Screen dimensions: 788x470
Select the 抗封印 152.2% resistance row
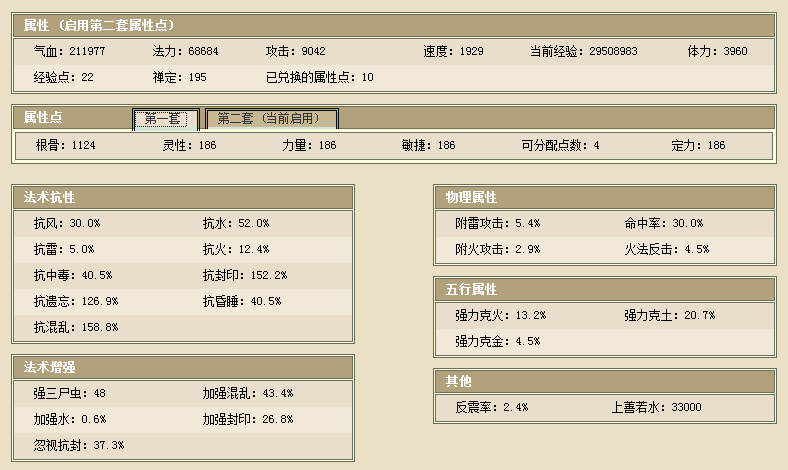[x=245, y=275]
